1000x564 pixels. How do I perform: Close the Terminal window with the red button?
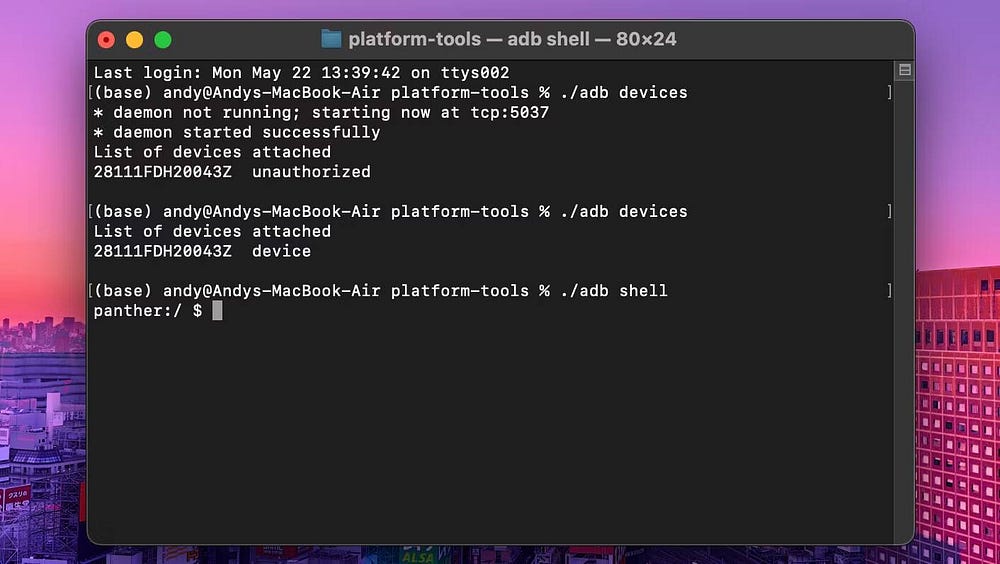click(x=106, y=40)
